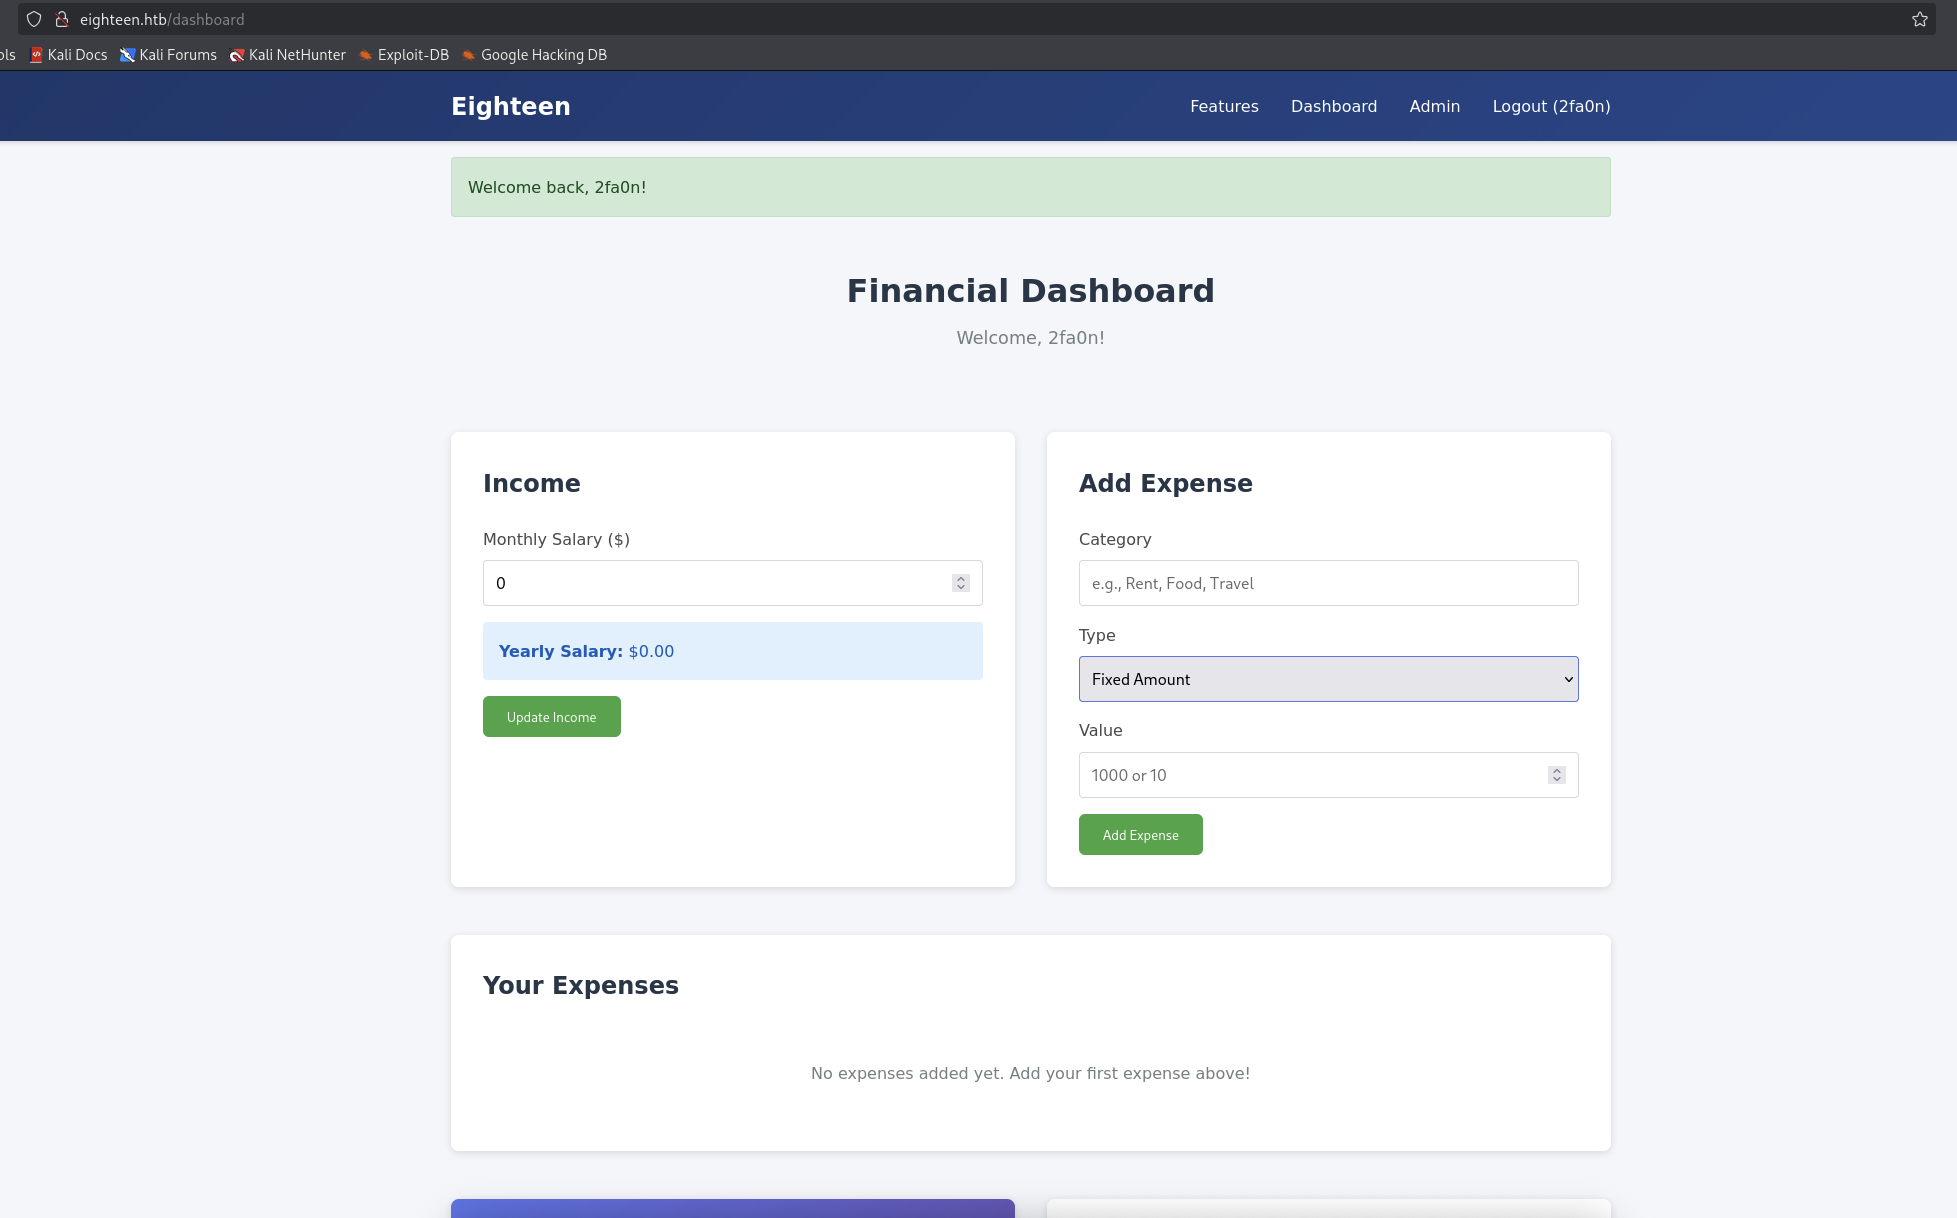Click the Add Expense button
The height and width of the screenshot is (1218, 1957).
(x=1140, y=834)
